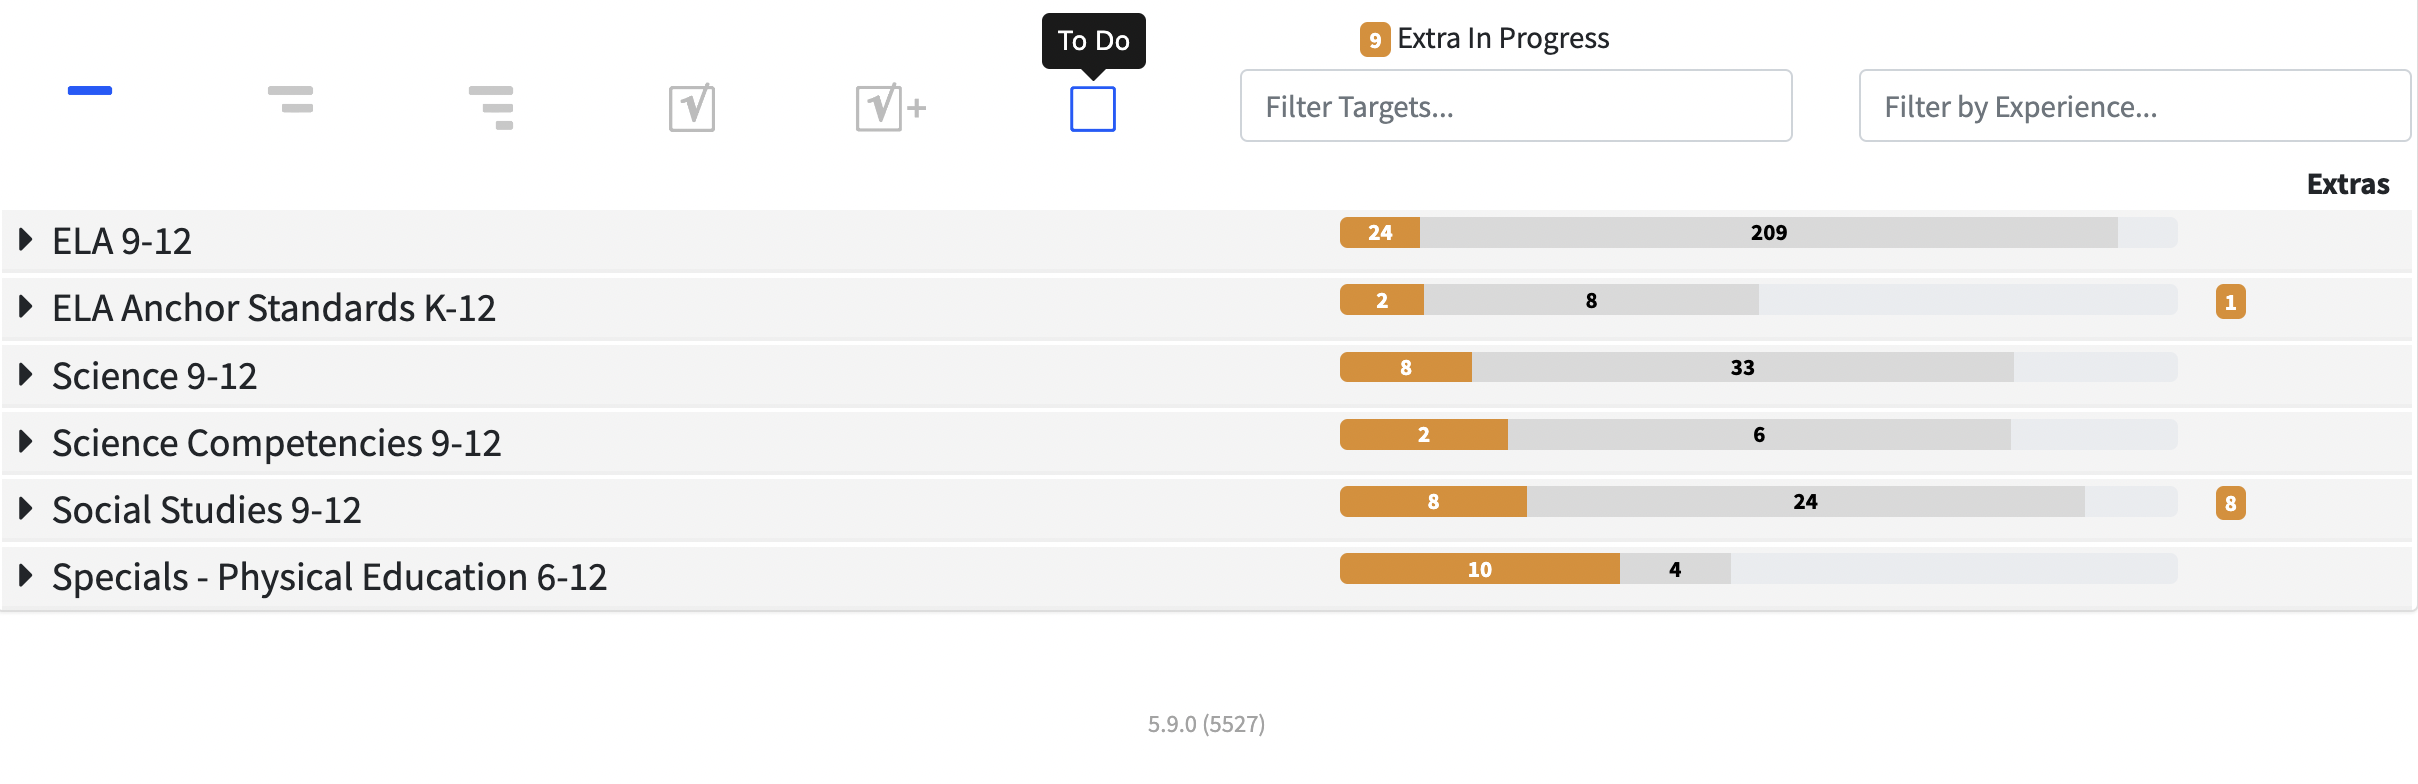This screenshot has height=784, width=2418.
Task: Expand the Science 9-12 row arrow
Action: click(26, 375)
